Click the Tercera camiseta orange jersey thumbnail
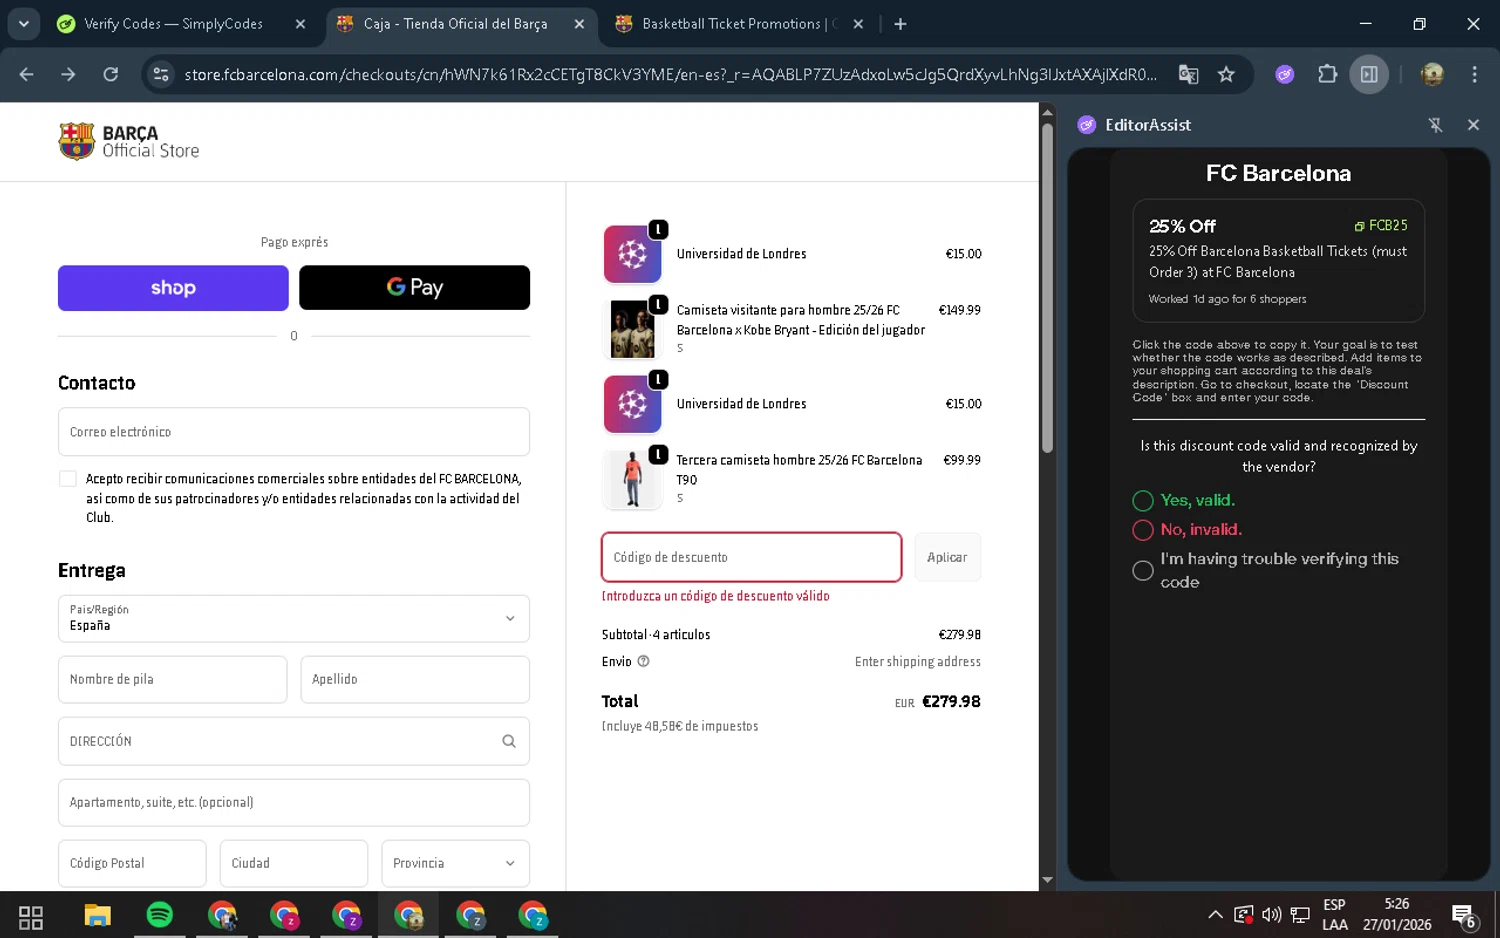 (633, 479)
